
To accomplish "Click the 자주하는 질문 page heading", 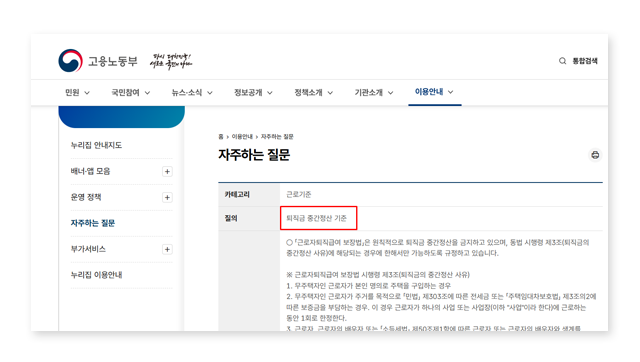I will 254,155.
